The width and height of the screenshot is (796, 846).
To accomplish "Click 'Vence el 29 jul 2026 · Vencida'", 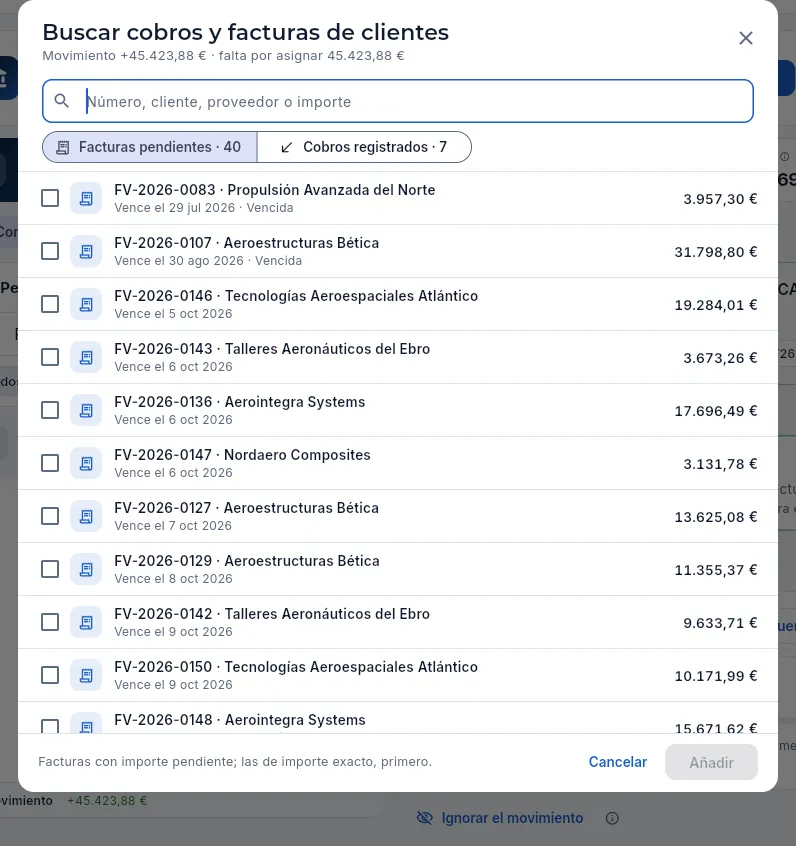I will pos(203,208).
